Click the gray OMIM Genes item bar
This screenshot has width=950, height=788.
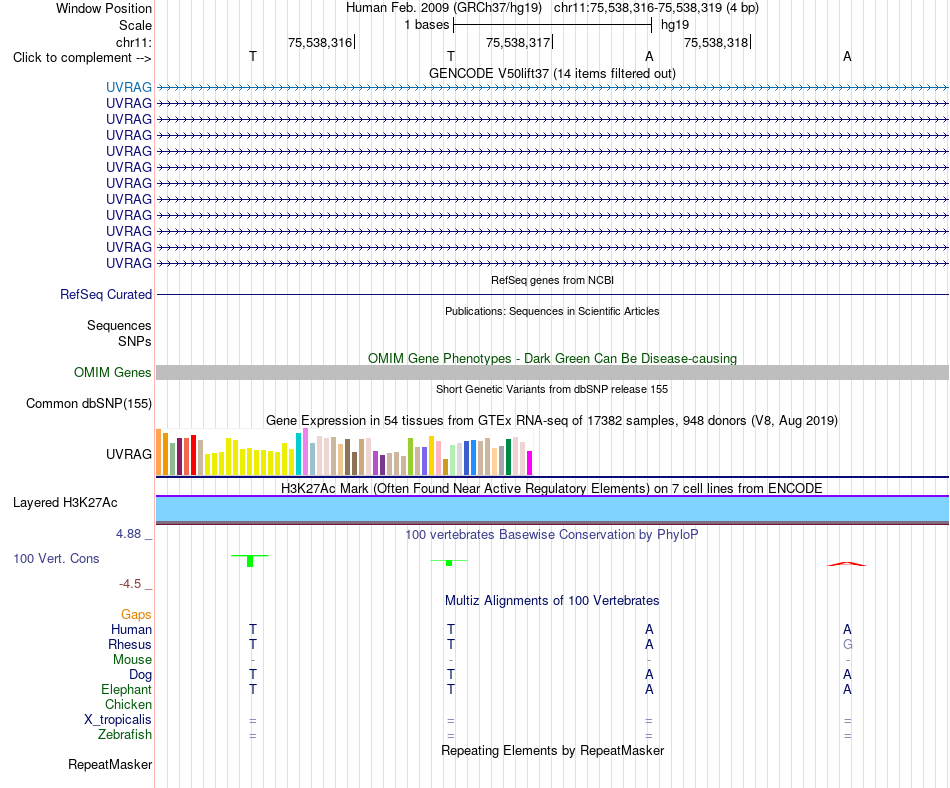pyautogui.click(x=552, y=372)
